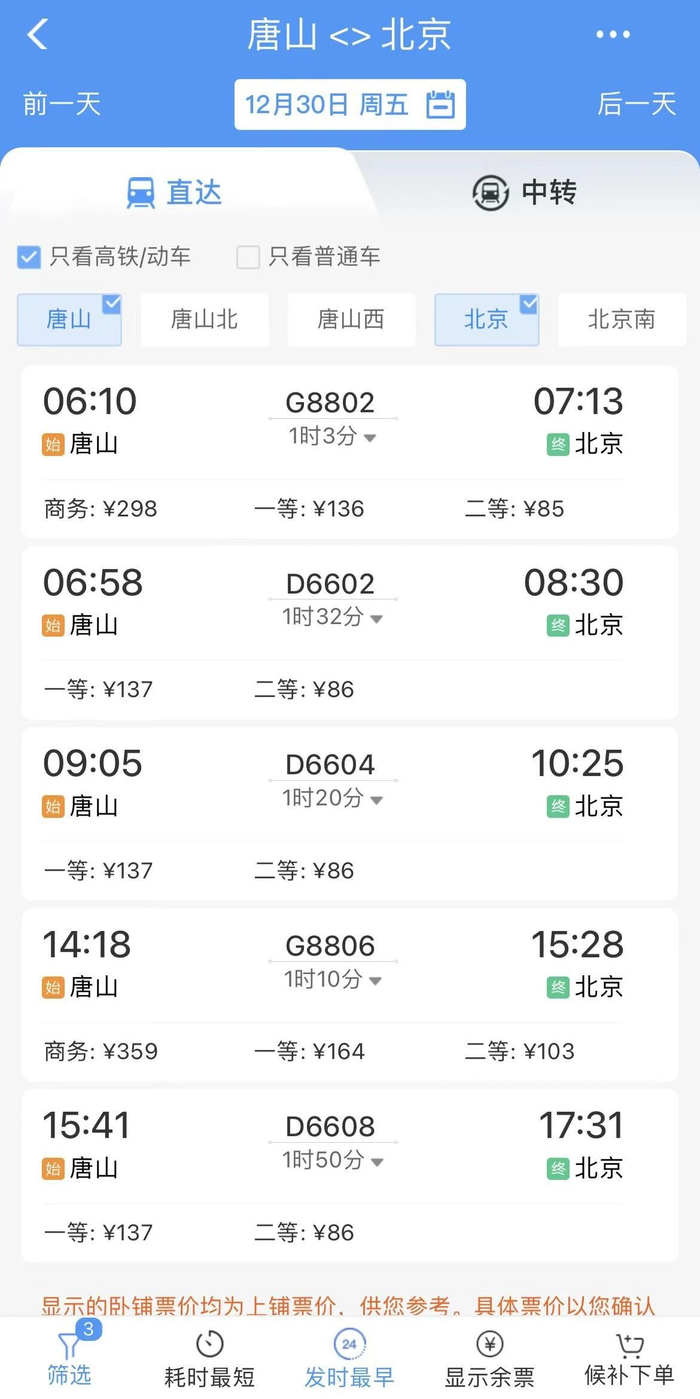Expand G8802 stop details arrow
Screen dimensions: 700x1399
click(370, 438)
